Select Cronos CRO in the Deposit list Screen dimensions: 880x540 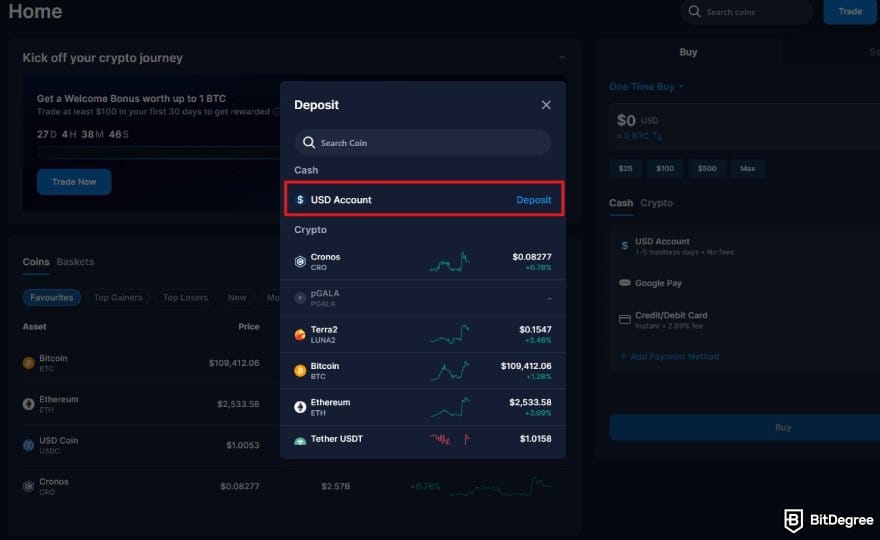pyautogui.click(x=423, y=262)
